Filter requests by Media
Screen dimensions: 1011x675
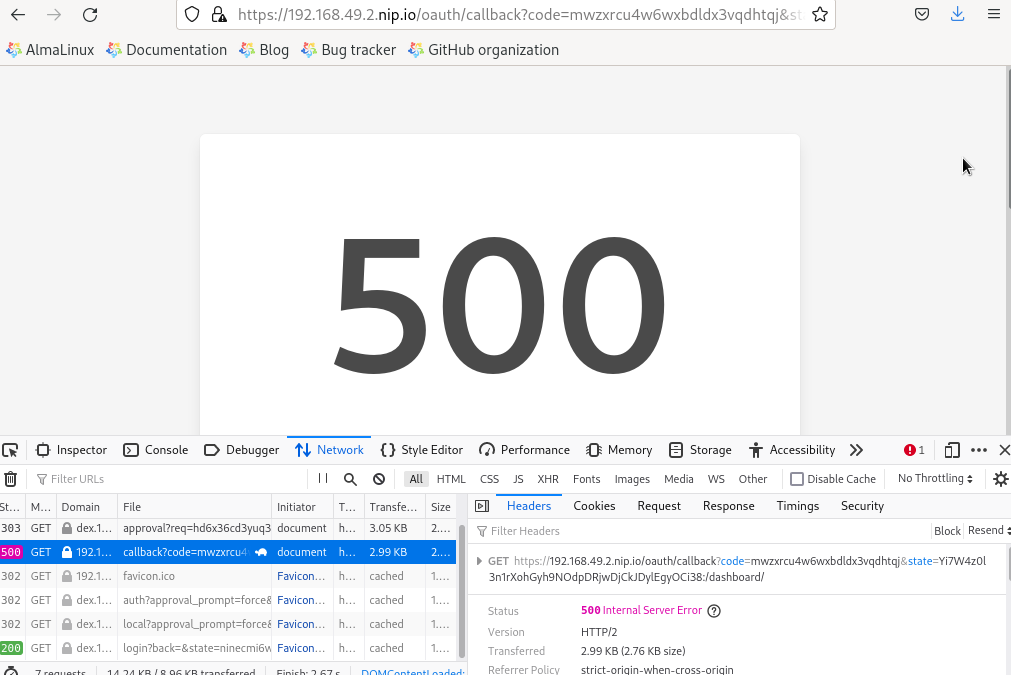(679, 479)
